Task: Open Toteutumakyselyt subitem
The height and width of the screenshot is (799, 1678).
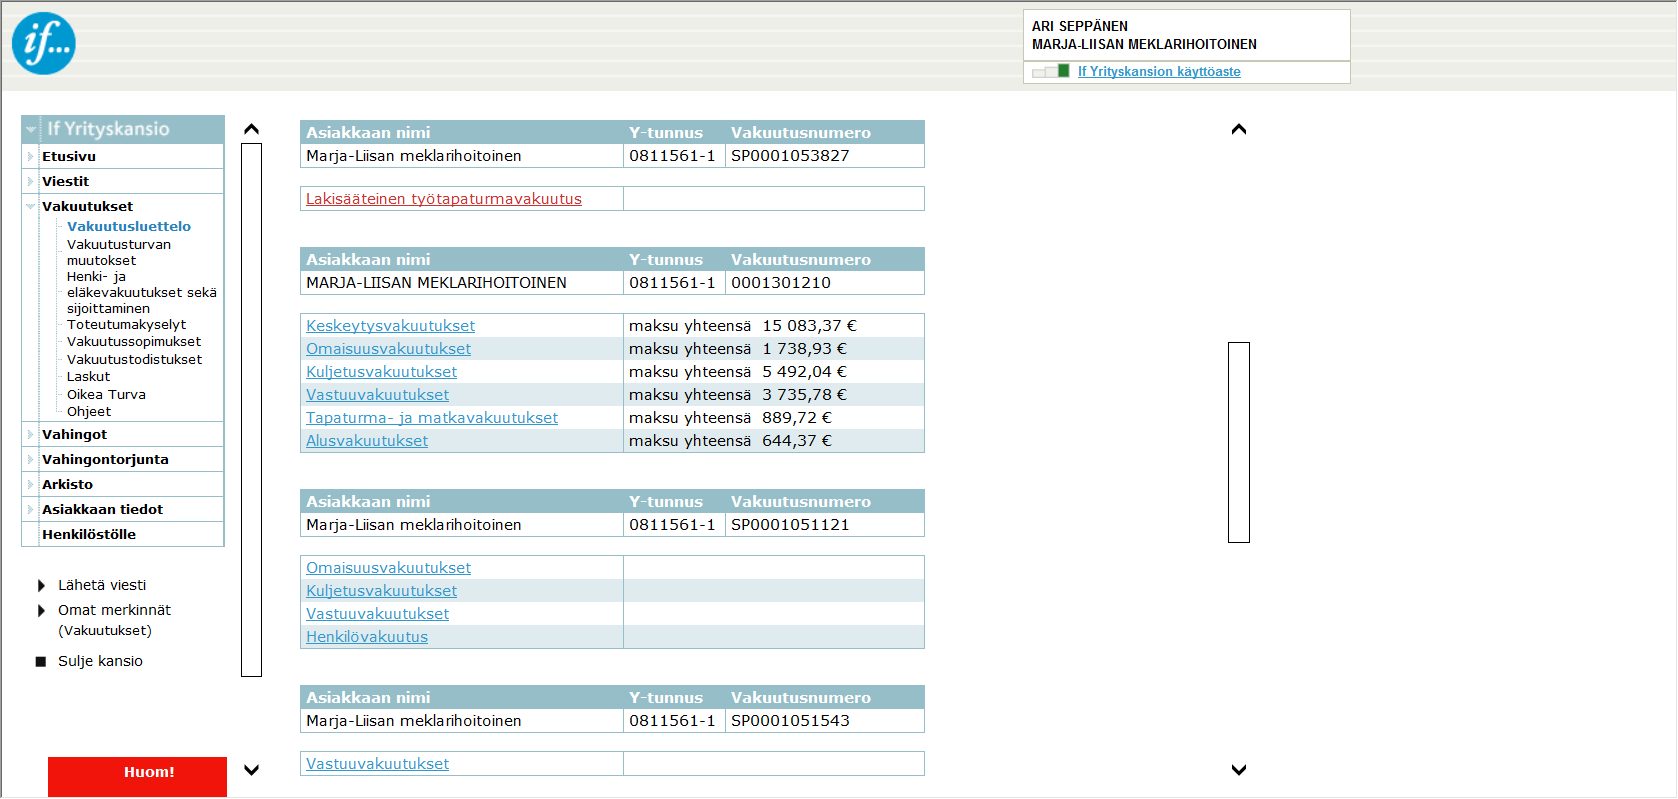Action: 126,324
